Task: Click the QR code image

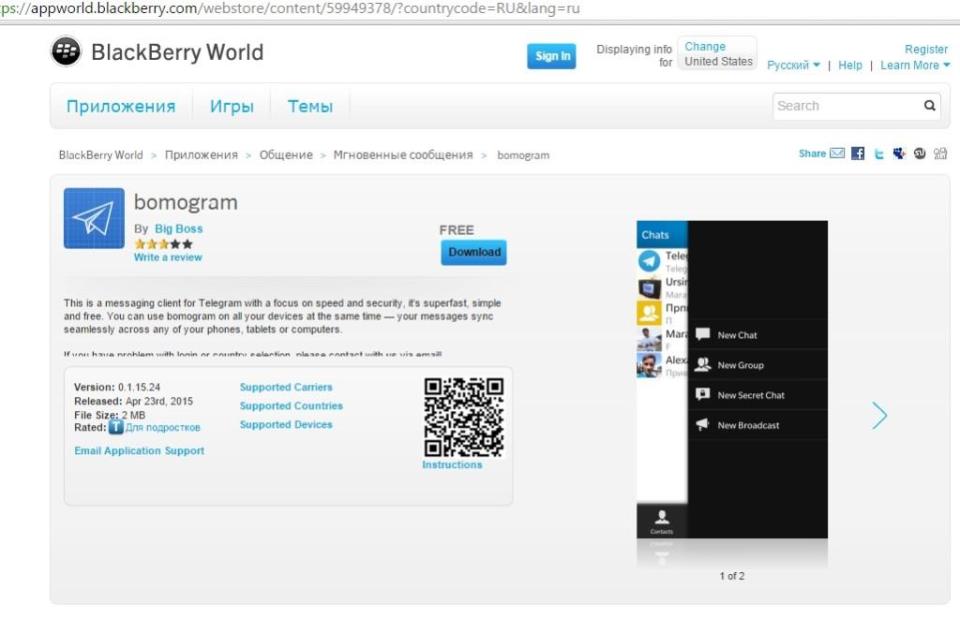Action: (x=464, y=417)
